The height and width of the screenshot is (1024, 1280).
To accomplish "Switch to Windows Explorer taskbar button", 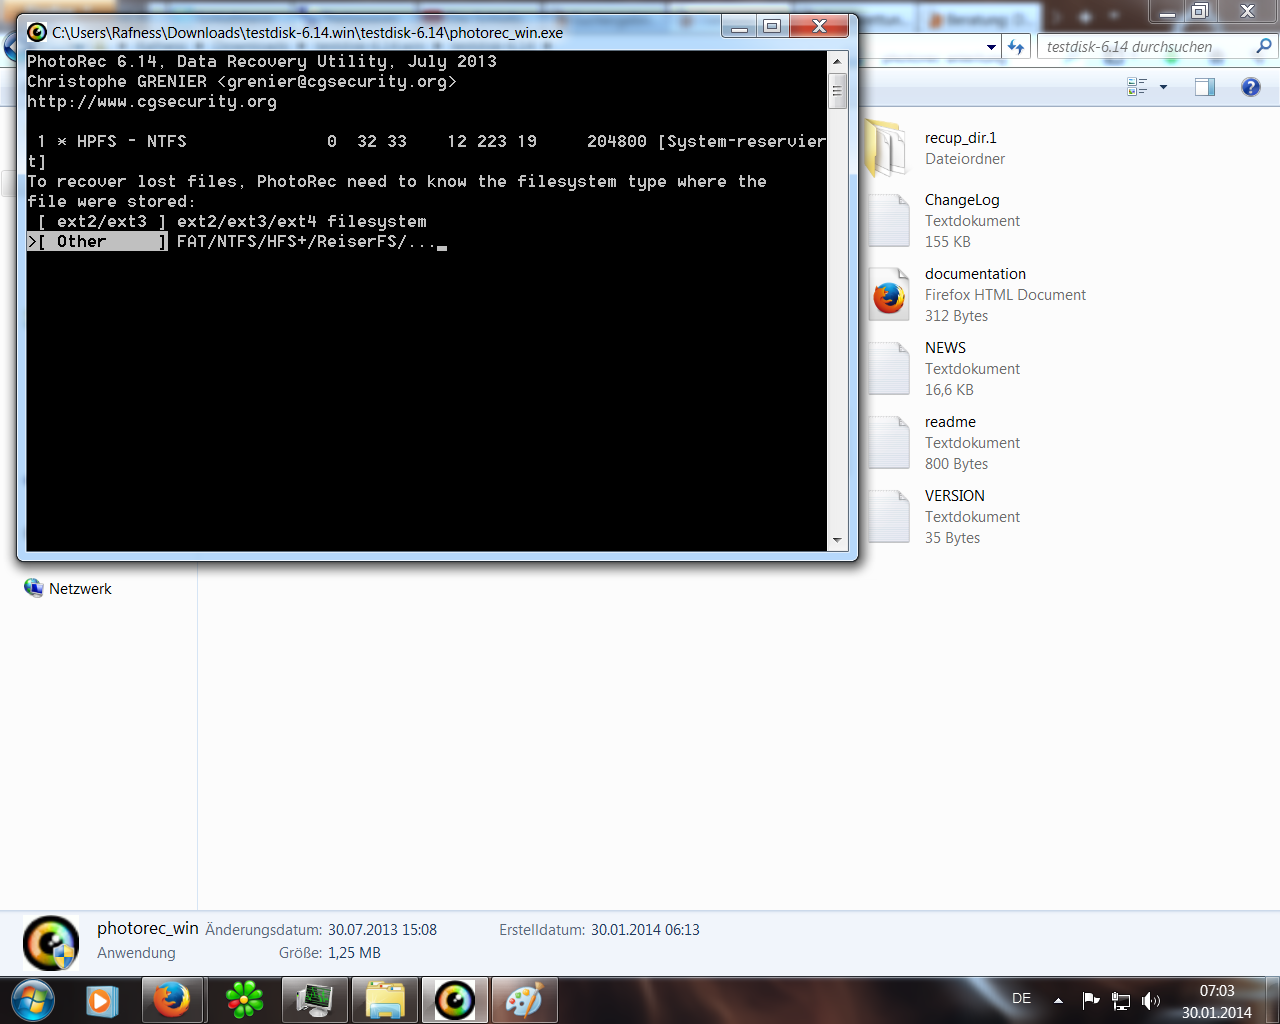I will (385, 1000).
